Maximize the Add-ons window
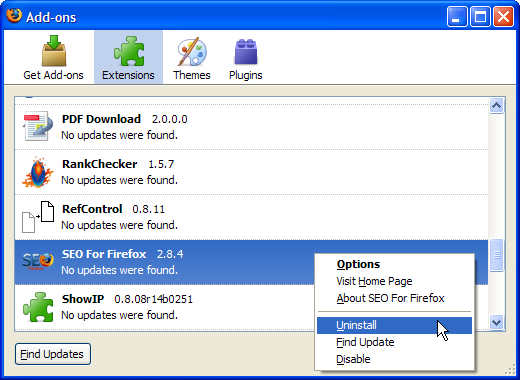The width and height of the screenshot is (520, 380). [480, 17]
